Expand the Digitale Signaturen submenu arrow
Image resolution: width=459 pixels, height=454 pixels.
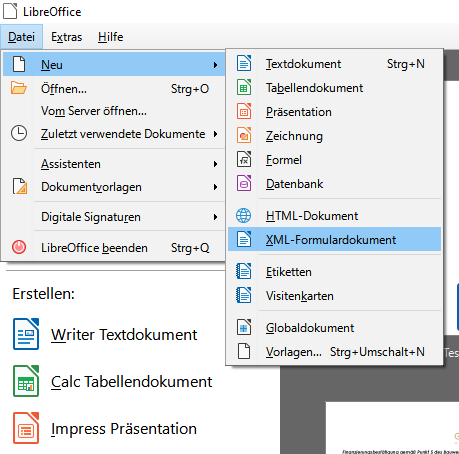[215, 217]
